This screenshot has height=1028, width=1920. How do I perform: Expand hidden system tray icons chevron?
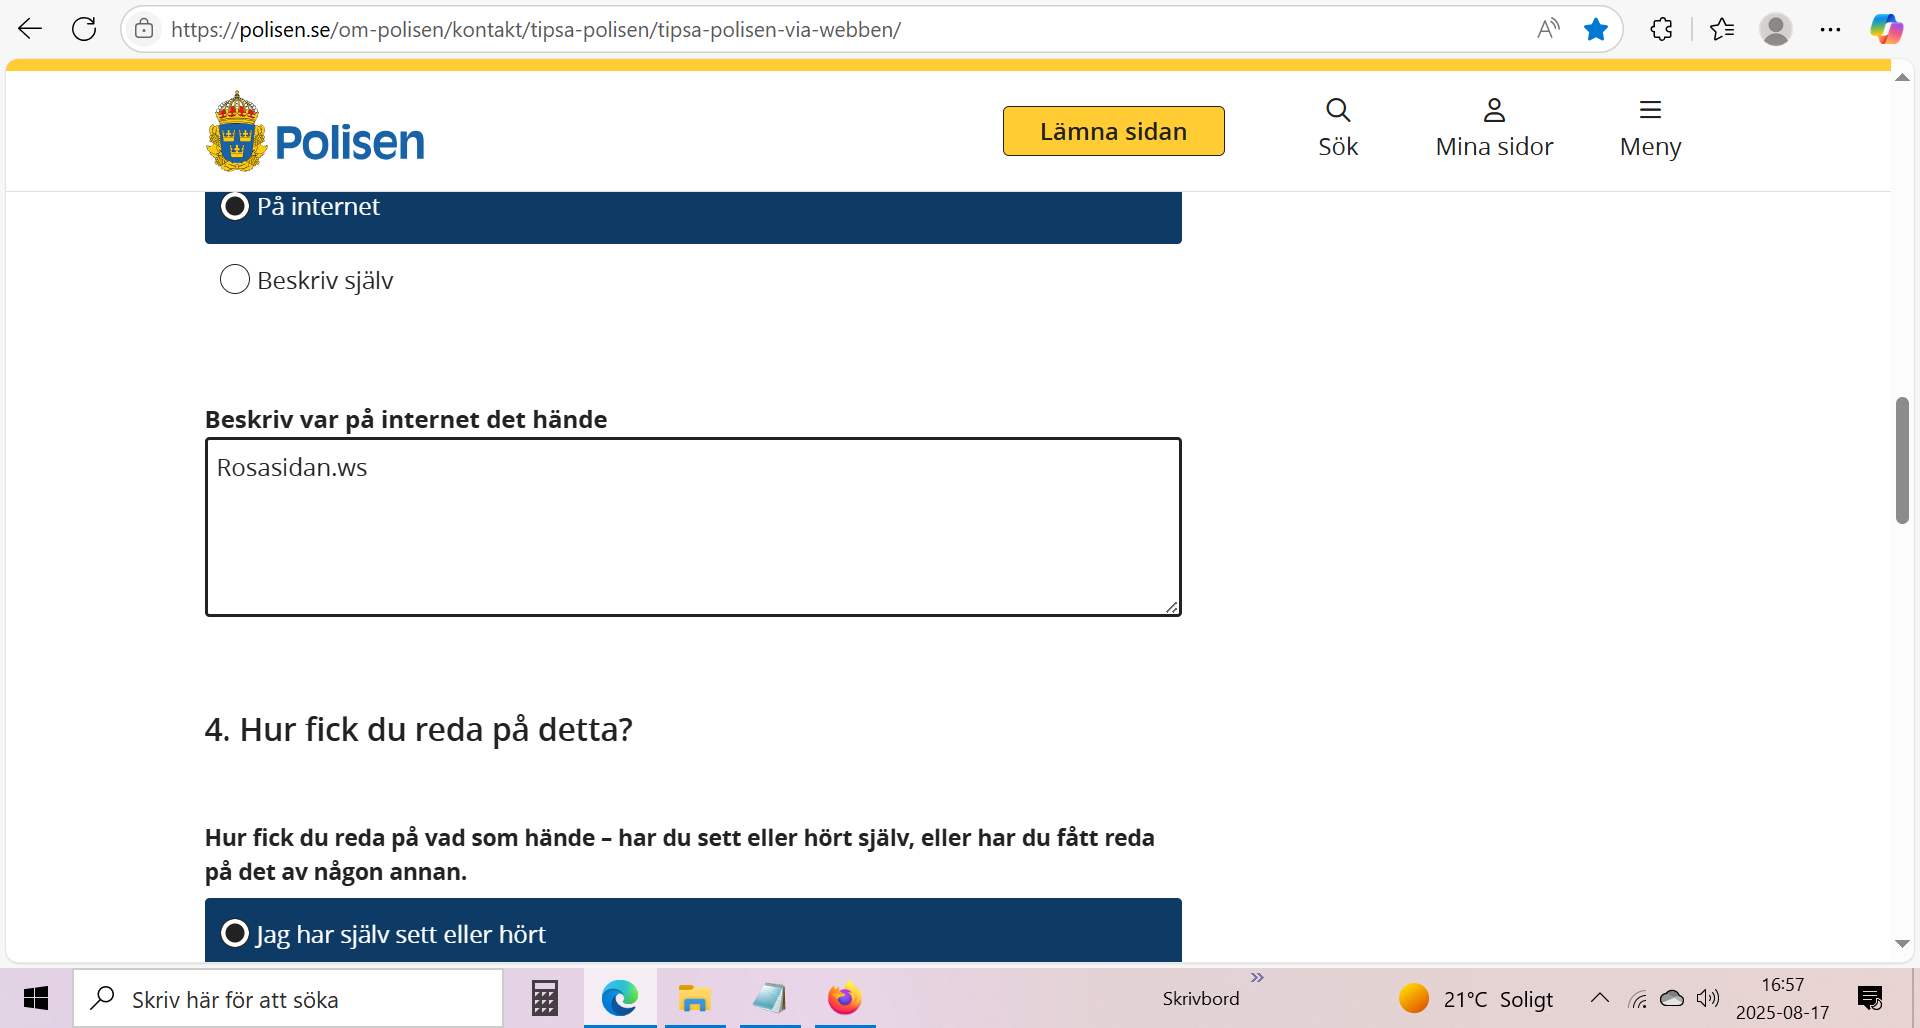click(1599, 998)
